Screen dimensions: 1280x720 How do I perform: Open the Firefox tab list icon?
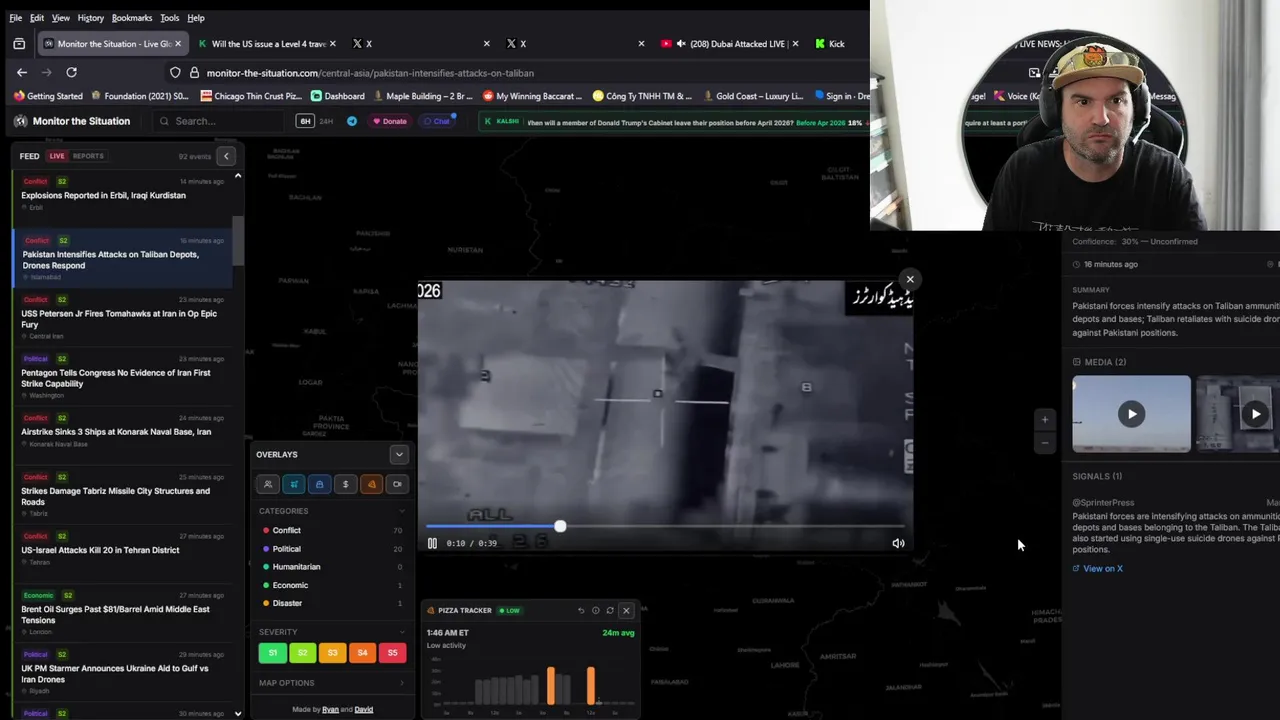tap(19, 44)
